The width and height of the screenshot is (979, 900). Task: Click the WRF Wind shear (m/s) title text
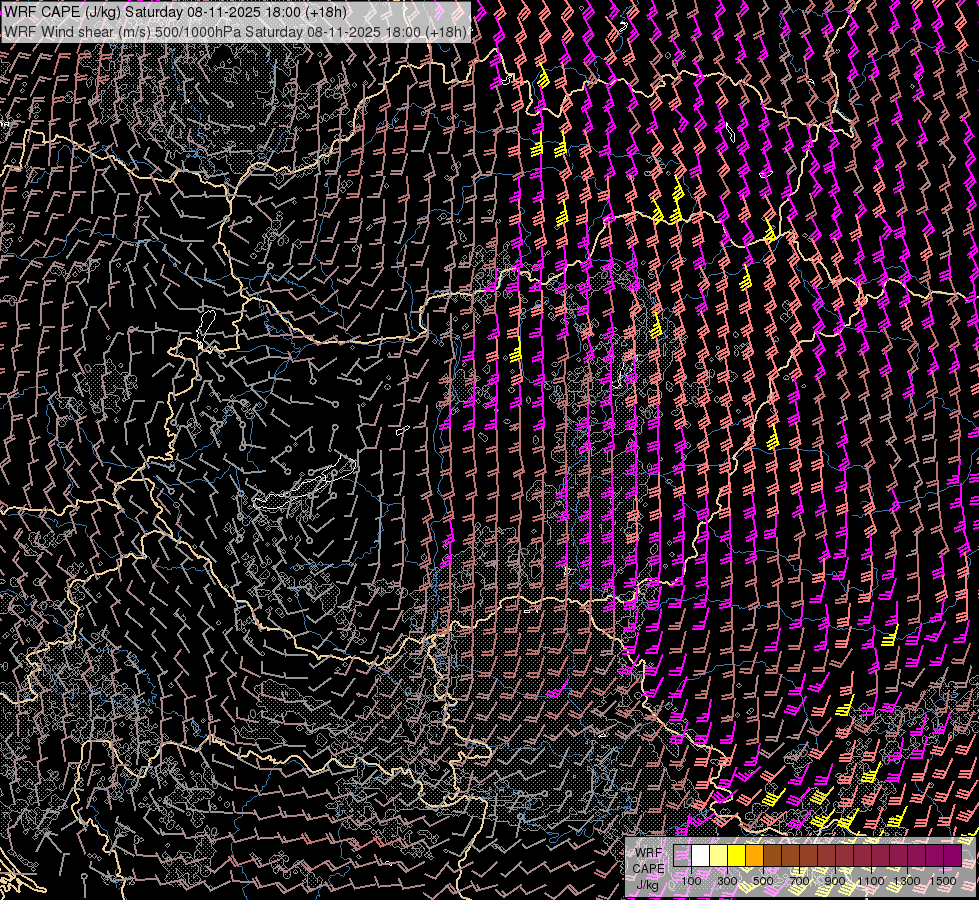pyautogui.click(x=75, y=32)
